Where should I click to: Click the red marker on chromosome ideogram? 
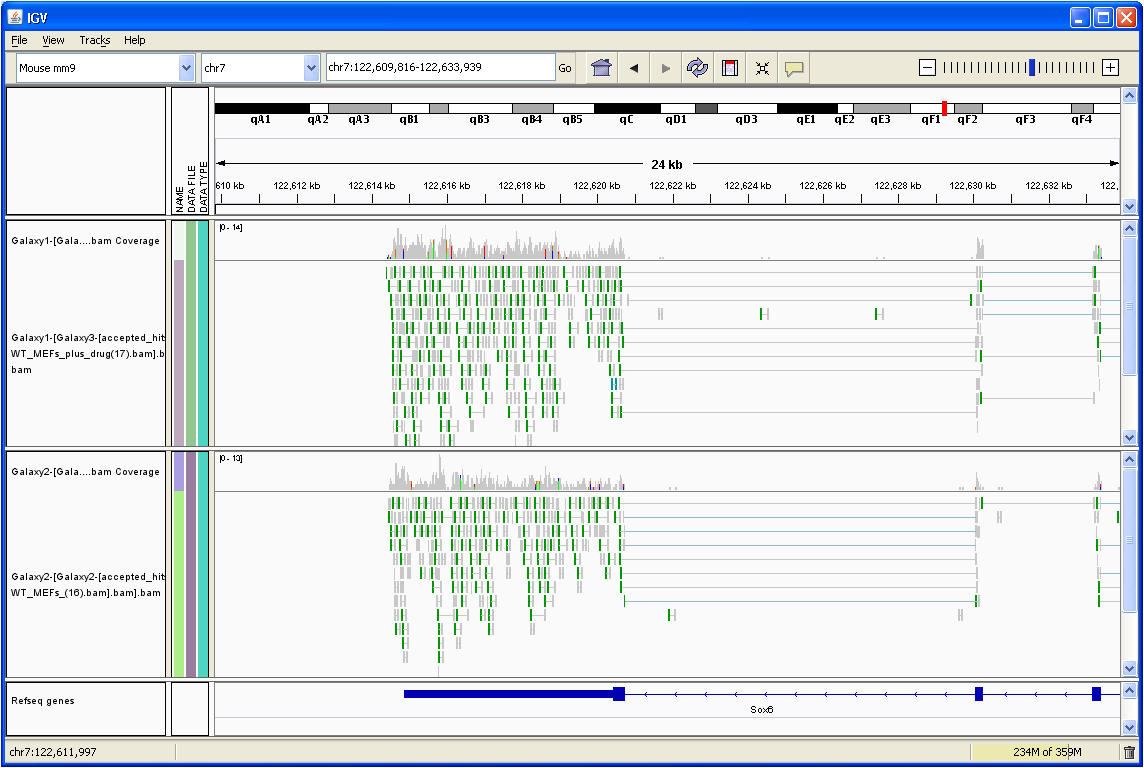click(944, 107)
